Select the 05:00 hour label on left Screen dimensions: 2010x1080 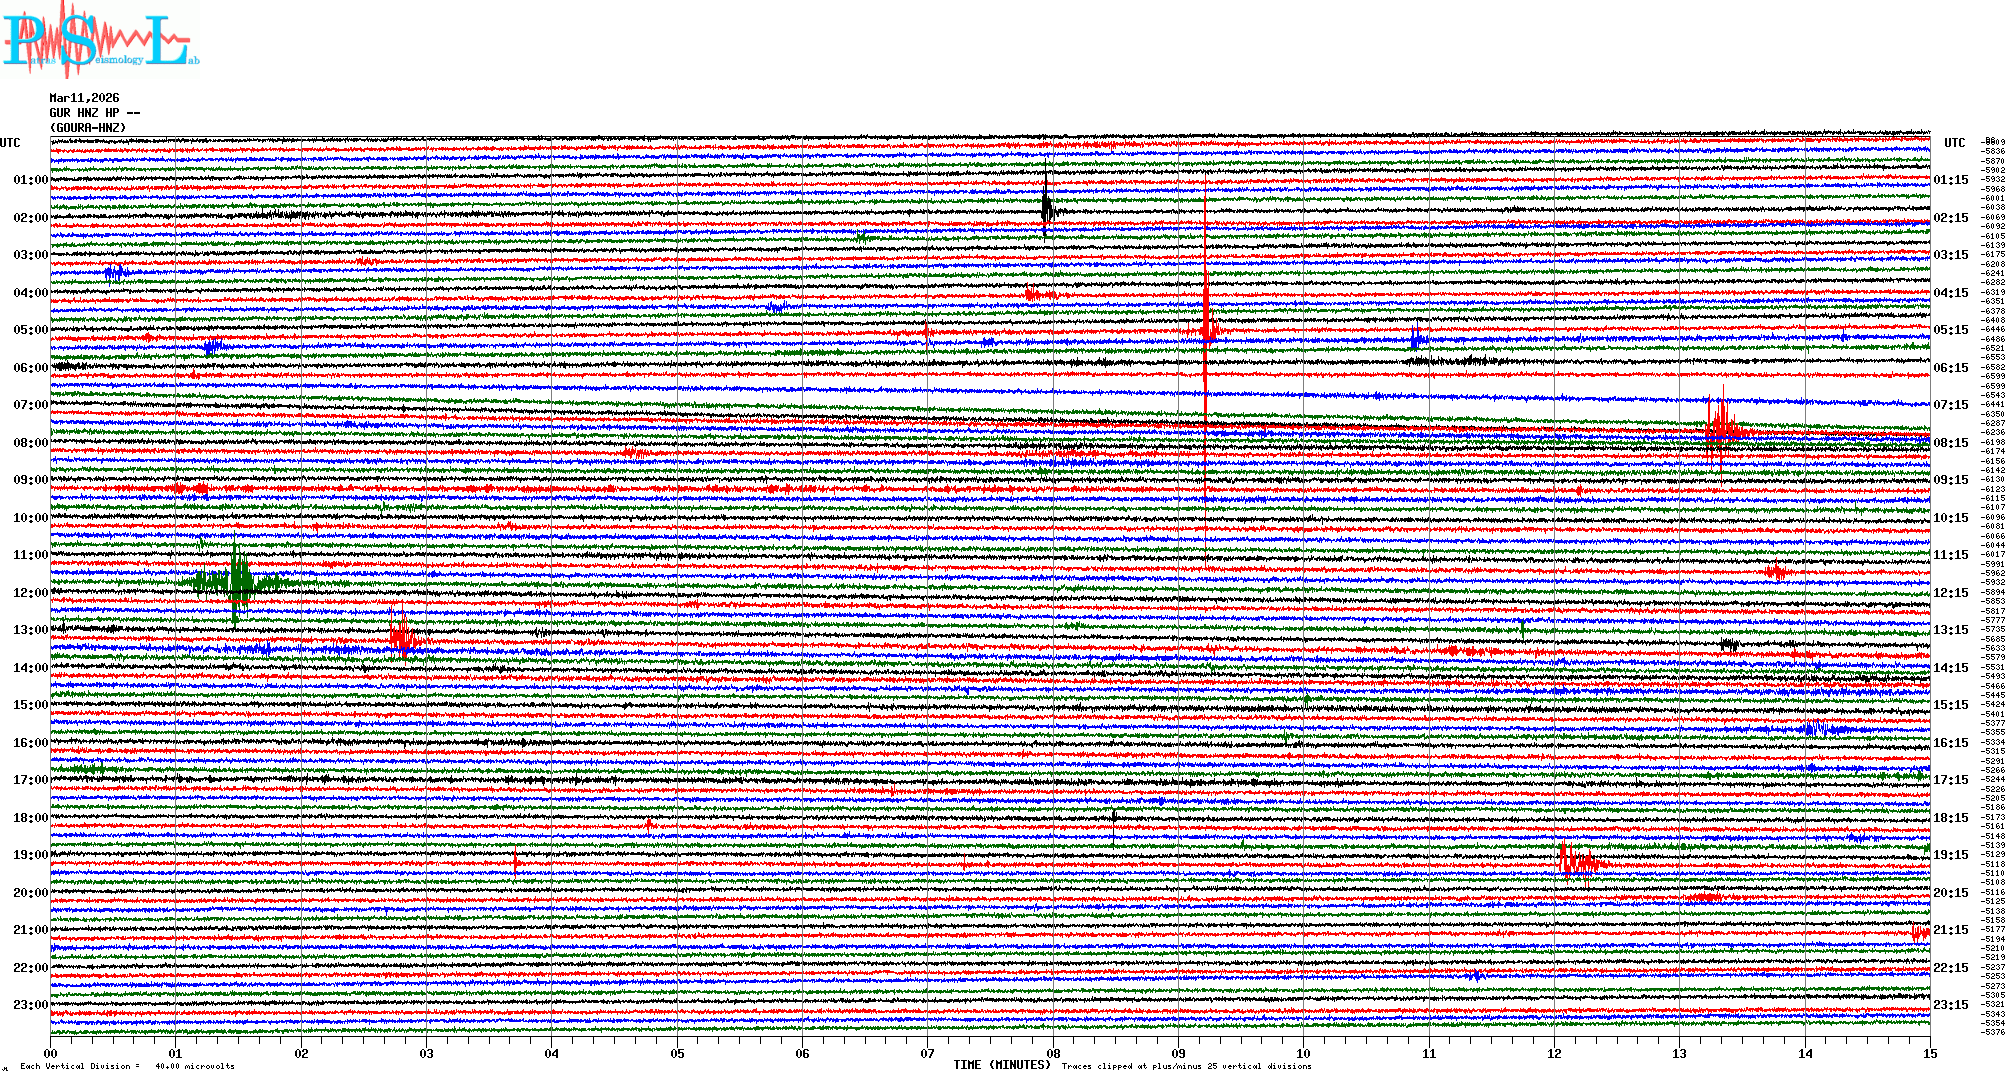coord(30,330)
